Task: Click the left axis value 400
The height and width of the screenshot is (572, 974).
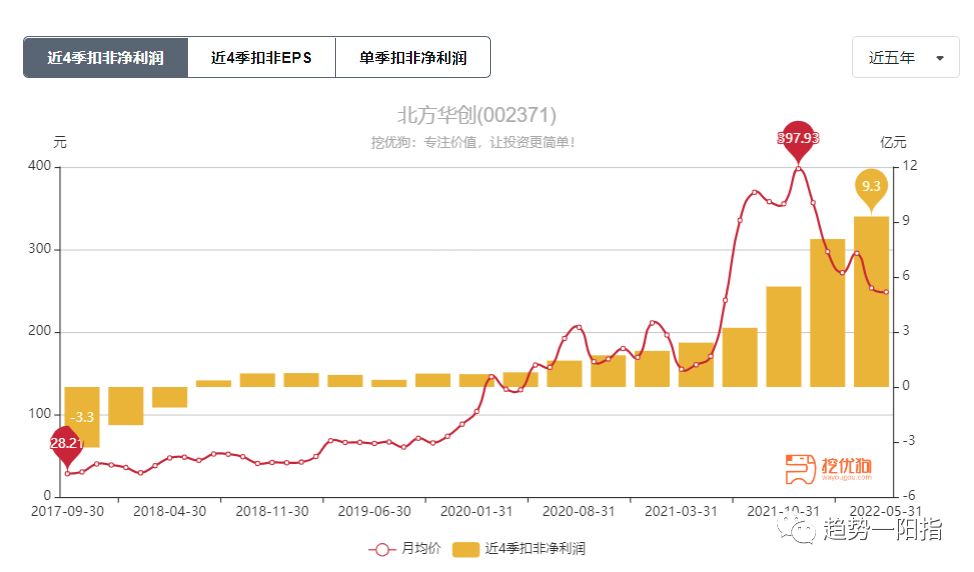Action: click(x=40, y=166)
